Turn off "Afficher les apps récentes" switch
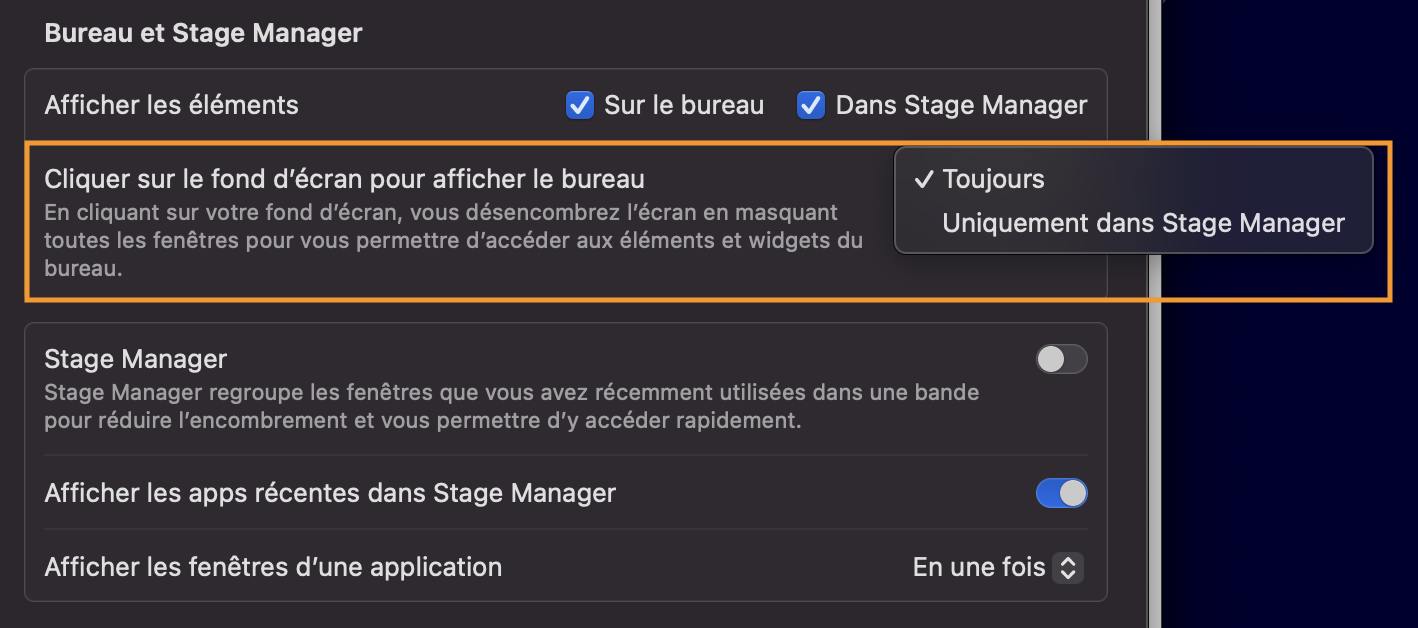Image resolution: width=1418 pixels, height=628 pixels. [x=1061, y=493]
